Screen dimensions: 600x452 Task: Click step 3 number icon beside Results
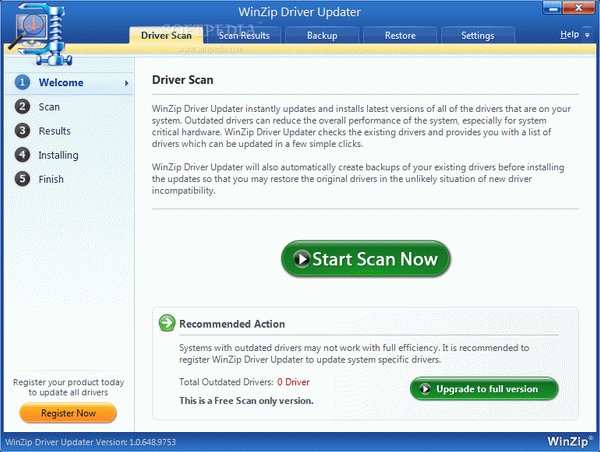point(22,131)
